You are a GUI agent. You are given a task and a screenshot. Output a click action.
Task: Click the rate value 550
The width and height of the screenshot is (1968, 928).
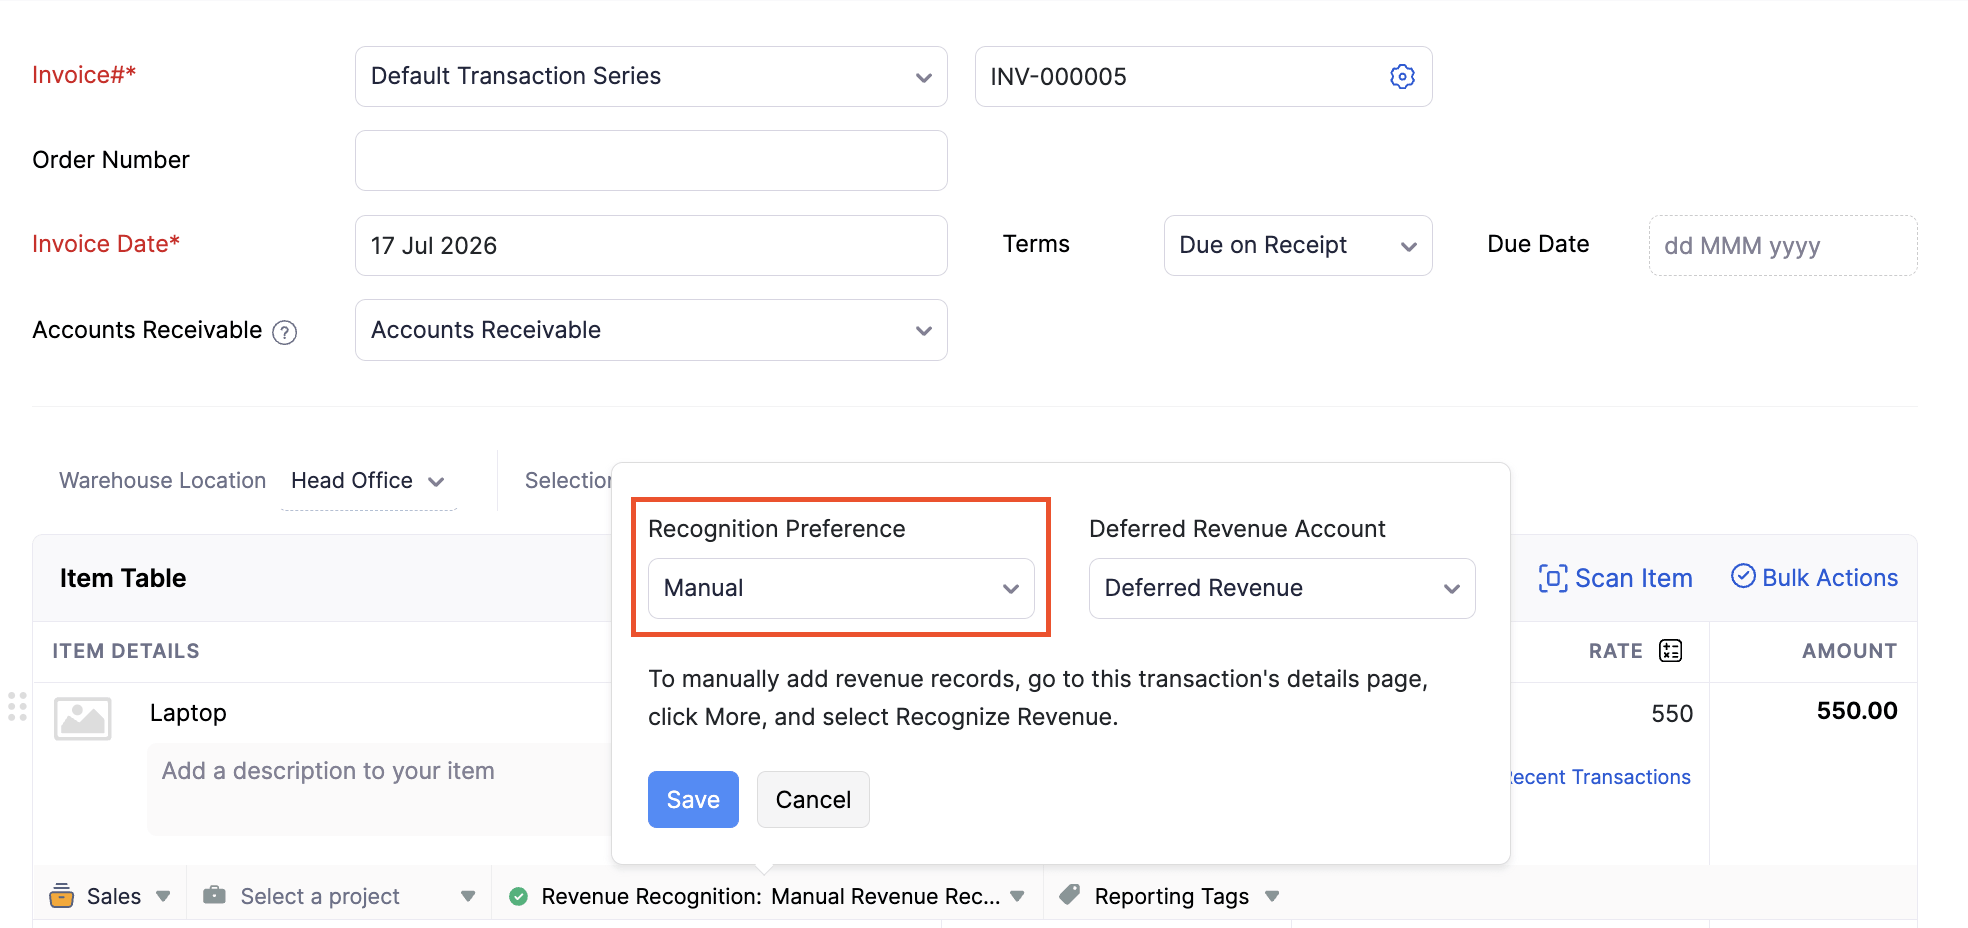coord(1672,714)
